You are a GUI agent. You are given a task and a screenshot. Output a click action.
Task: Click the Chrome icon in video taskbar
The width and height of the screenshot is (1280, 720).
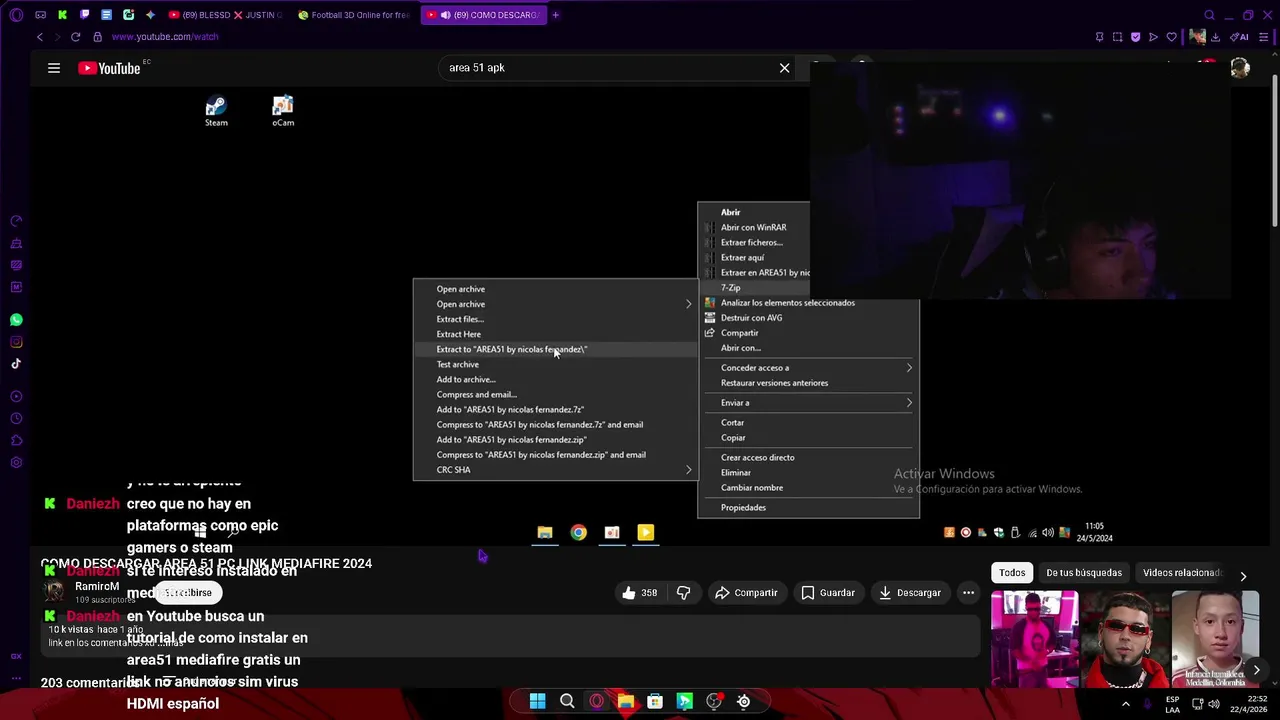[578, 533]
